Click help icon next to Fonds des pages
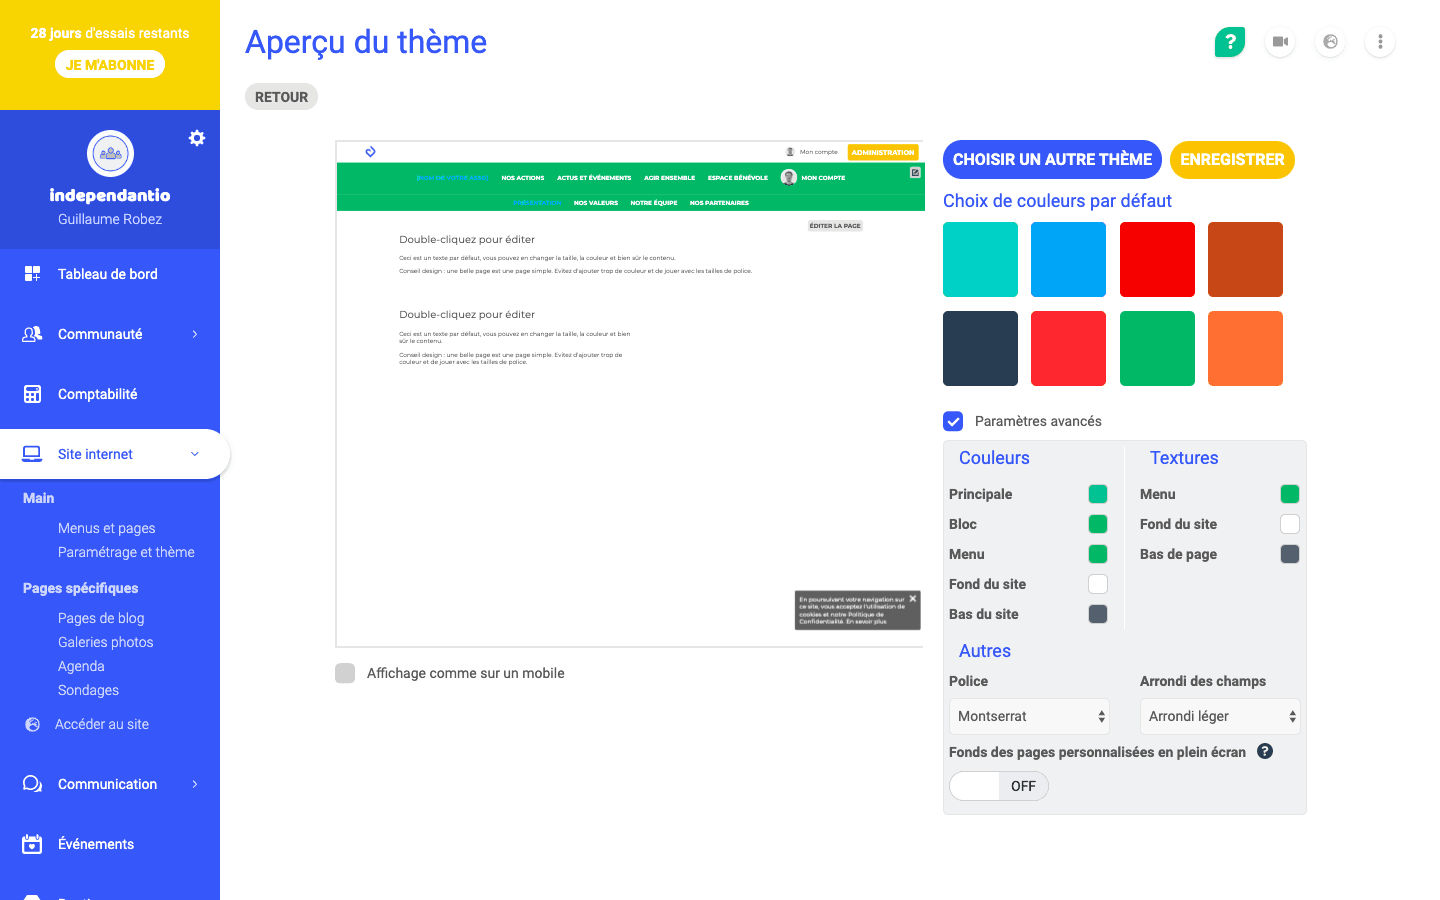The width and height of the screenshot is (1440, 900). click(x=1265, y=751)
